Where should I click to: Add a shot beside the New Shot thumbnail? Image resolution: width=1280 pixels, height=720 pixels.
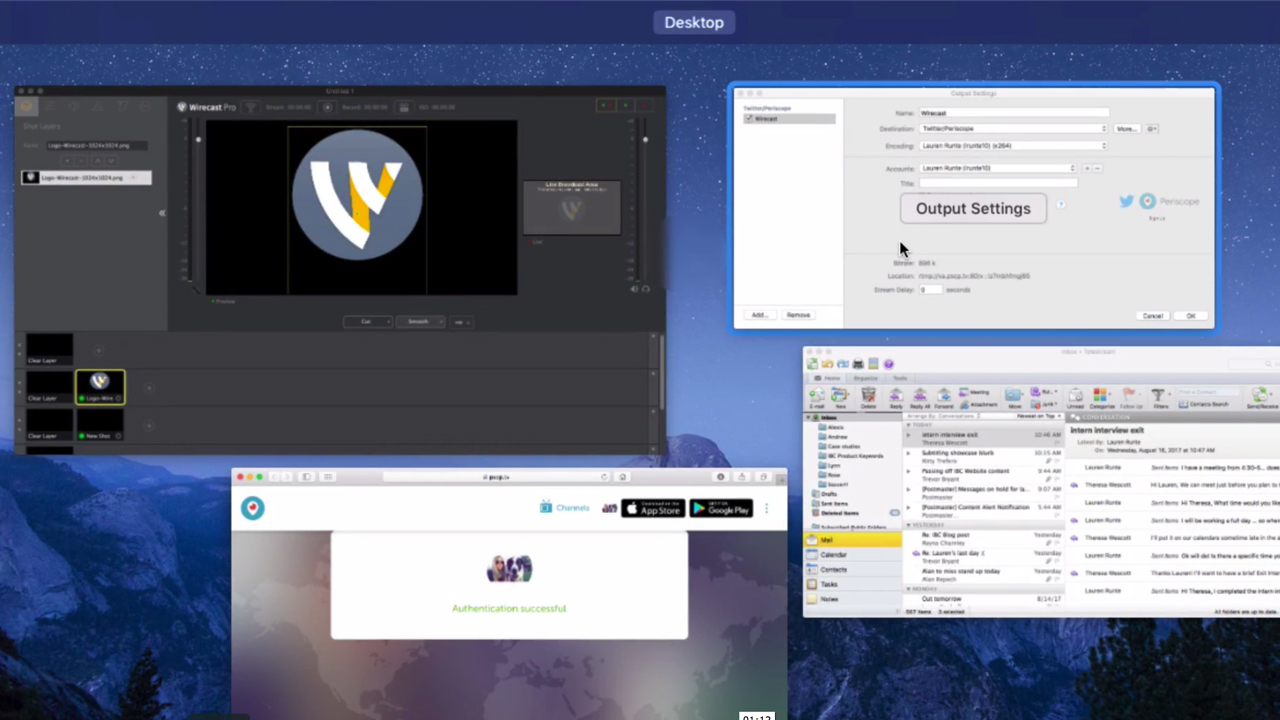click(149, 425)
